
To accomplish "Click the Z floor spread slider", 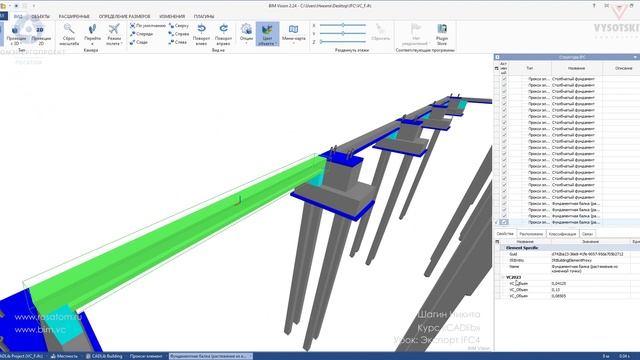I will pyautogui.click(x=343, y=42).
